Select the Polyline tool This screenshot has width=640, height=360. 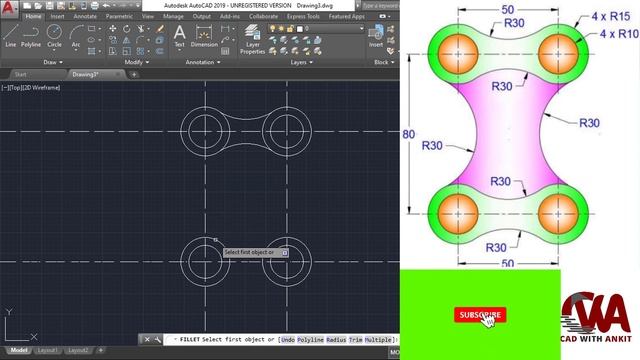[x=31, y=36]
